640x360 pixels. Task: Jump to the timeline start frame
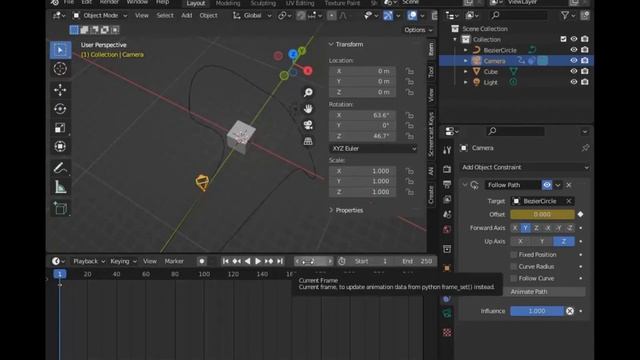225,261
